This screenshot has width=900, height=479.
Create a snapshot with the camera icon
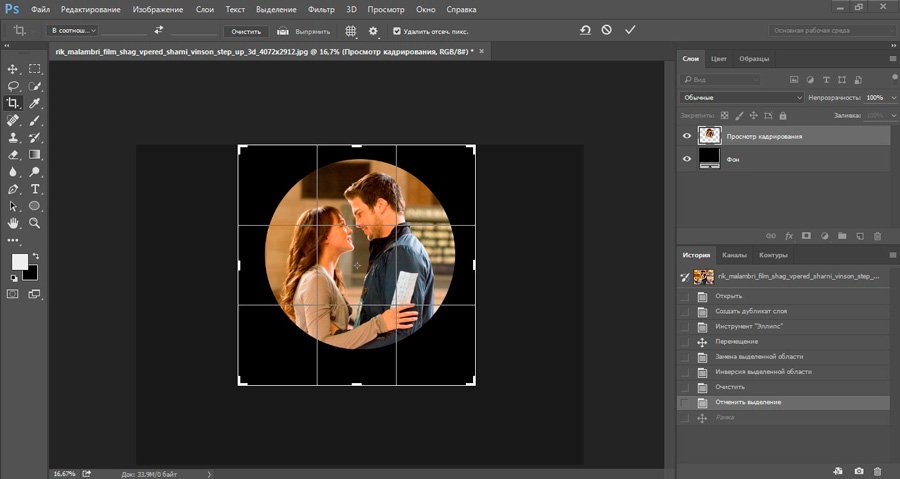(x=859, y=471)
